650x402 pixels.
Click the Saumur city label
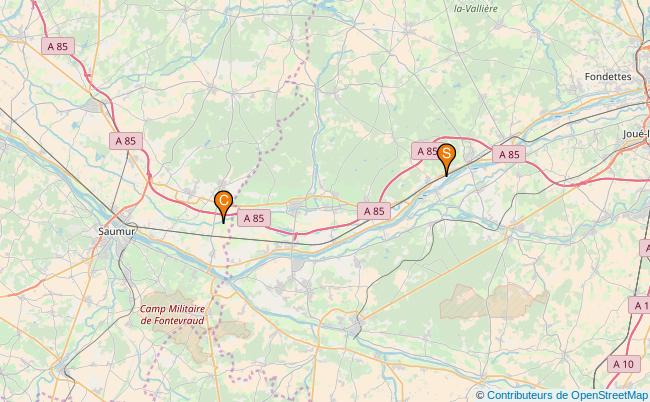tap(116, 231)
